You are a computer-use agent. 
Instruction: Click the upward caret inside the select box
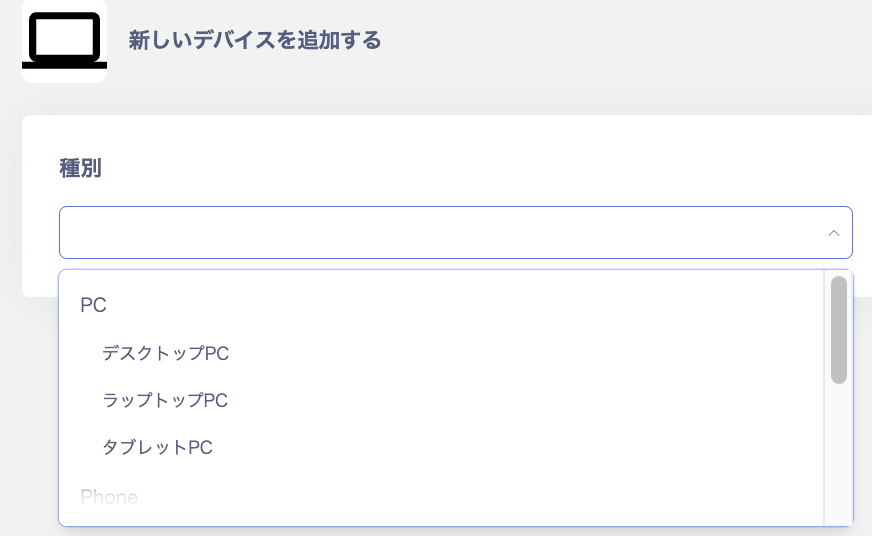click(833, 233)
